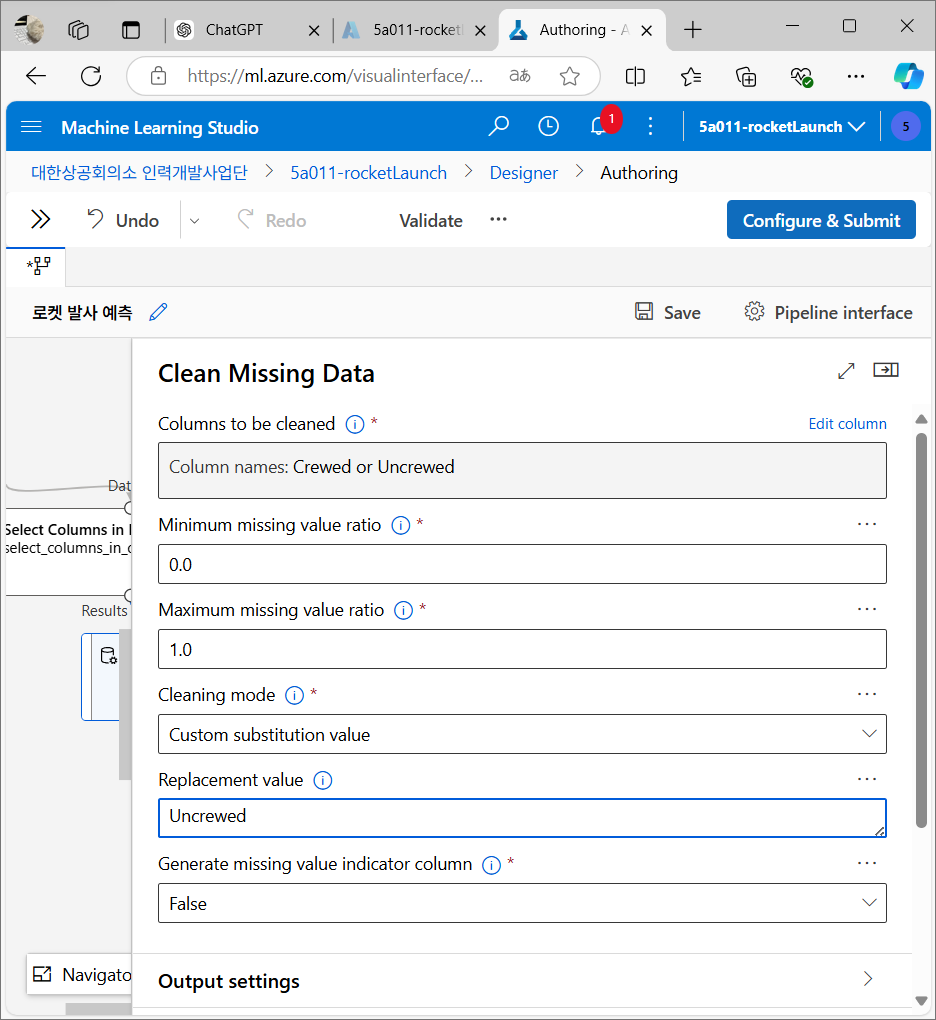Open notifications bell icon

598,126
